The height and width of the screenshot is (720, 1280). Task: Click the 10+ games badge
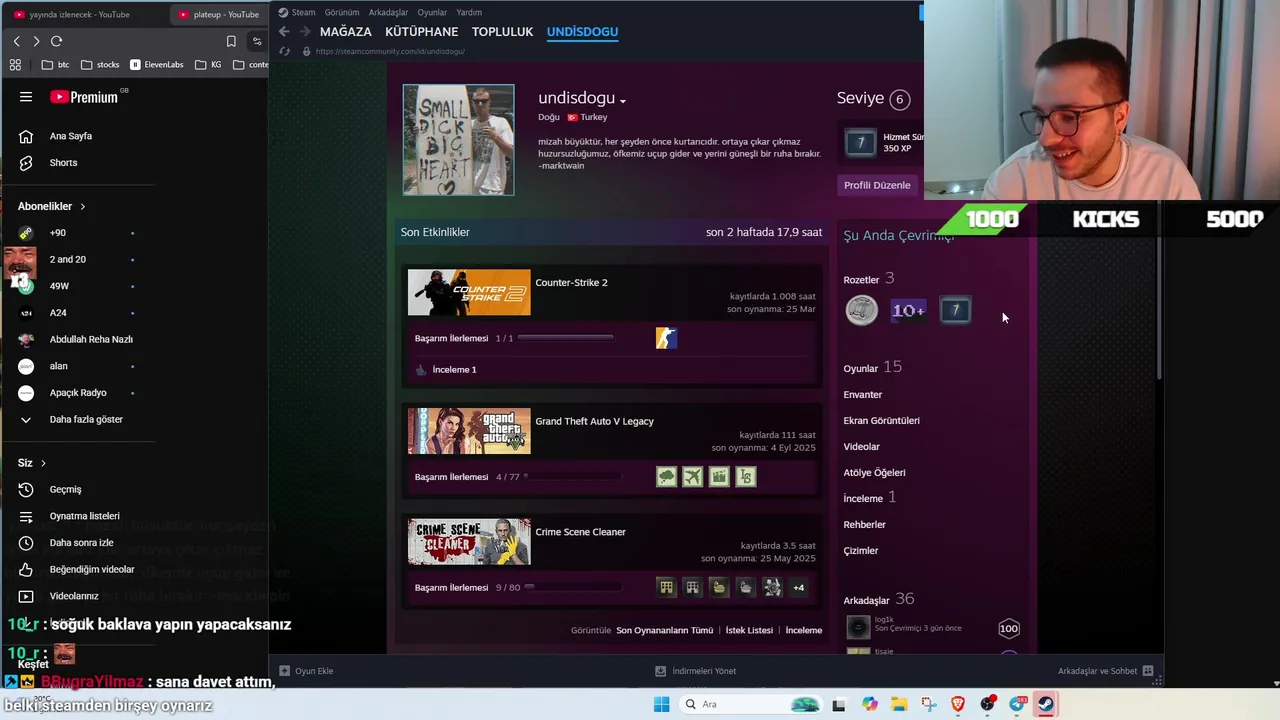pos(908,310)
